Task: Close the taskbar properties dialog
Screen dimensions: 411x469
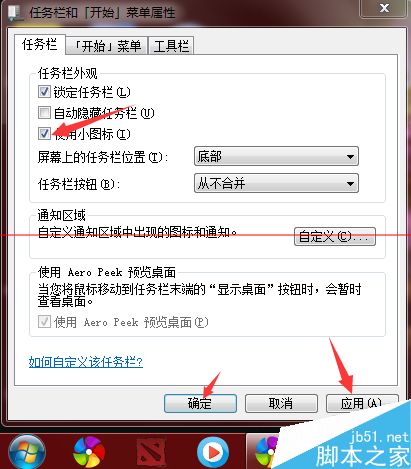Action: point(384,8)
